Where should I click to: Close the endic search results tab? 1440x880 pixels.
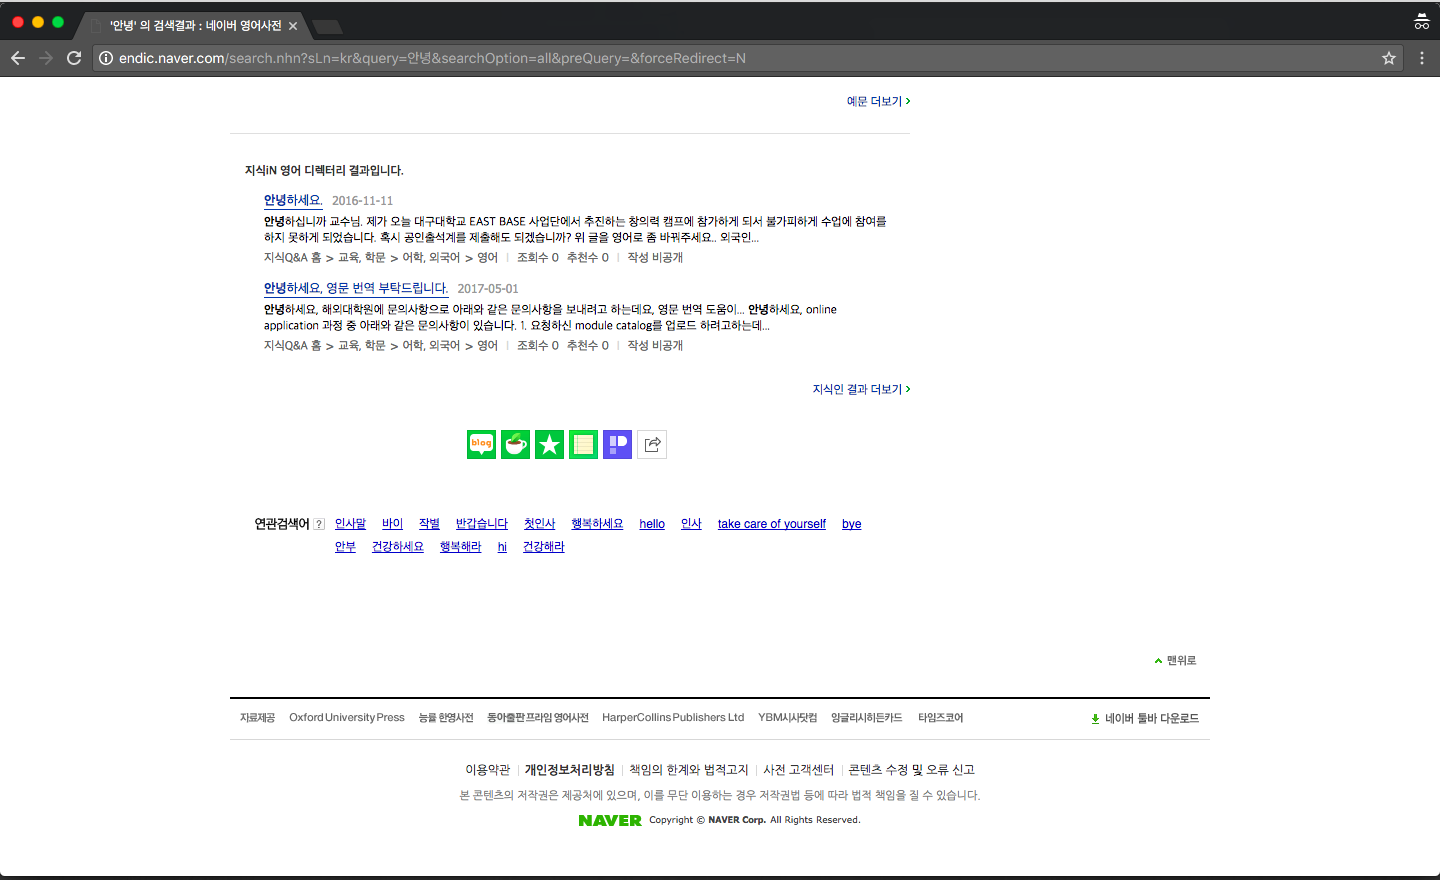coord(293,26)
